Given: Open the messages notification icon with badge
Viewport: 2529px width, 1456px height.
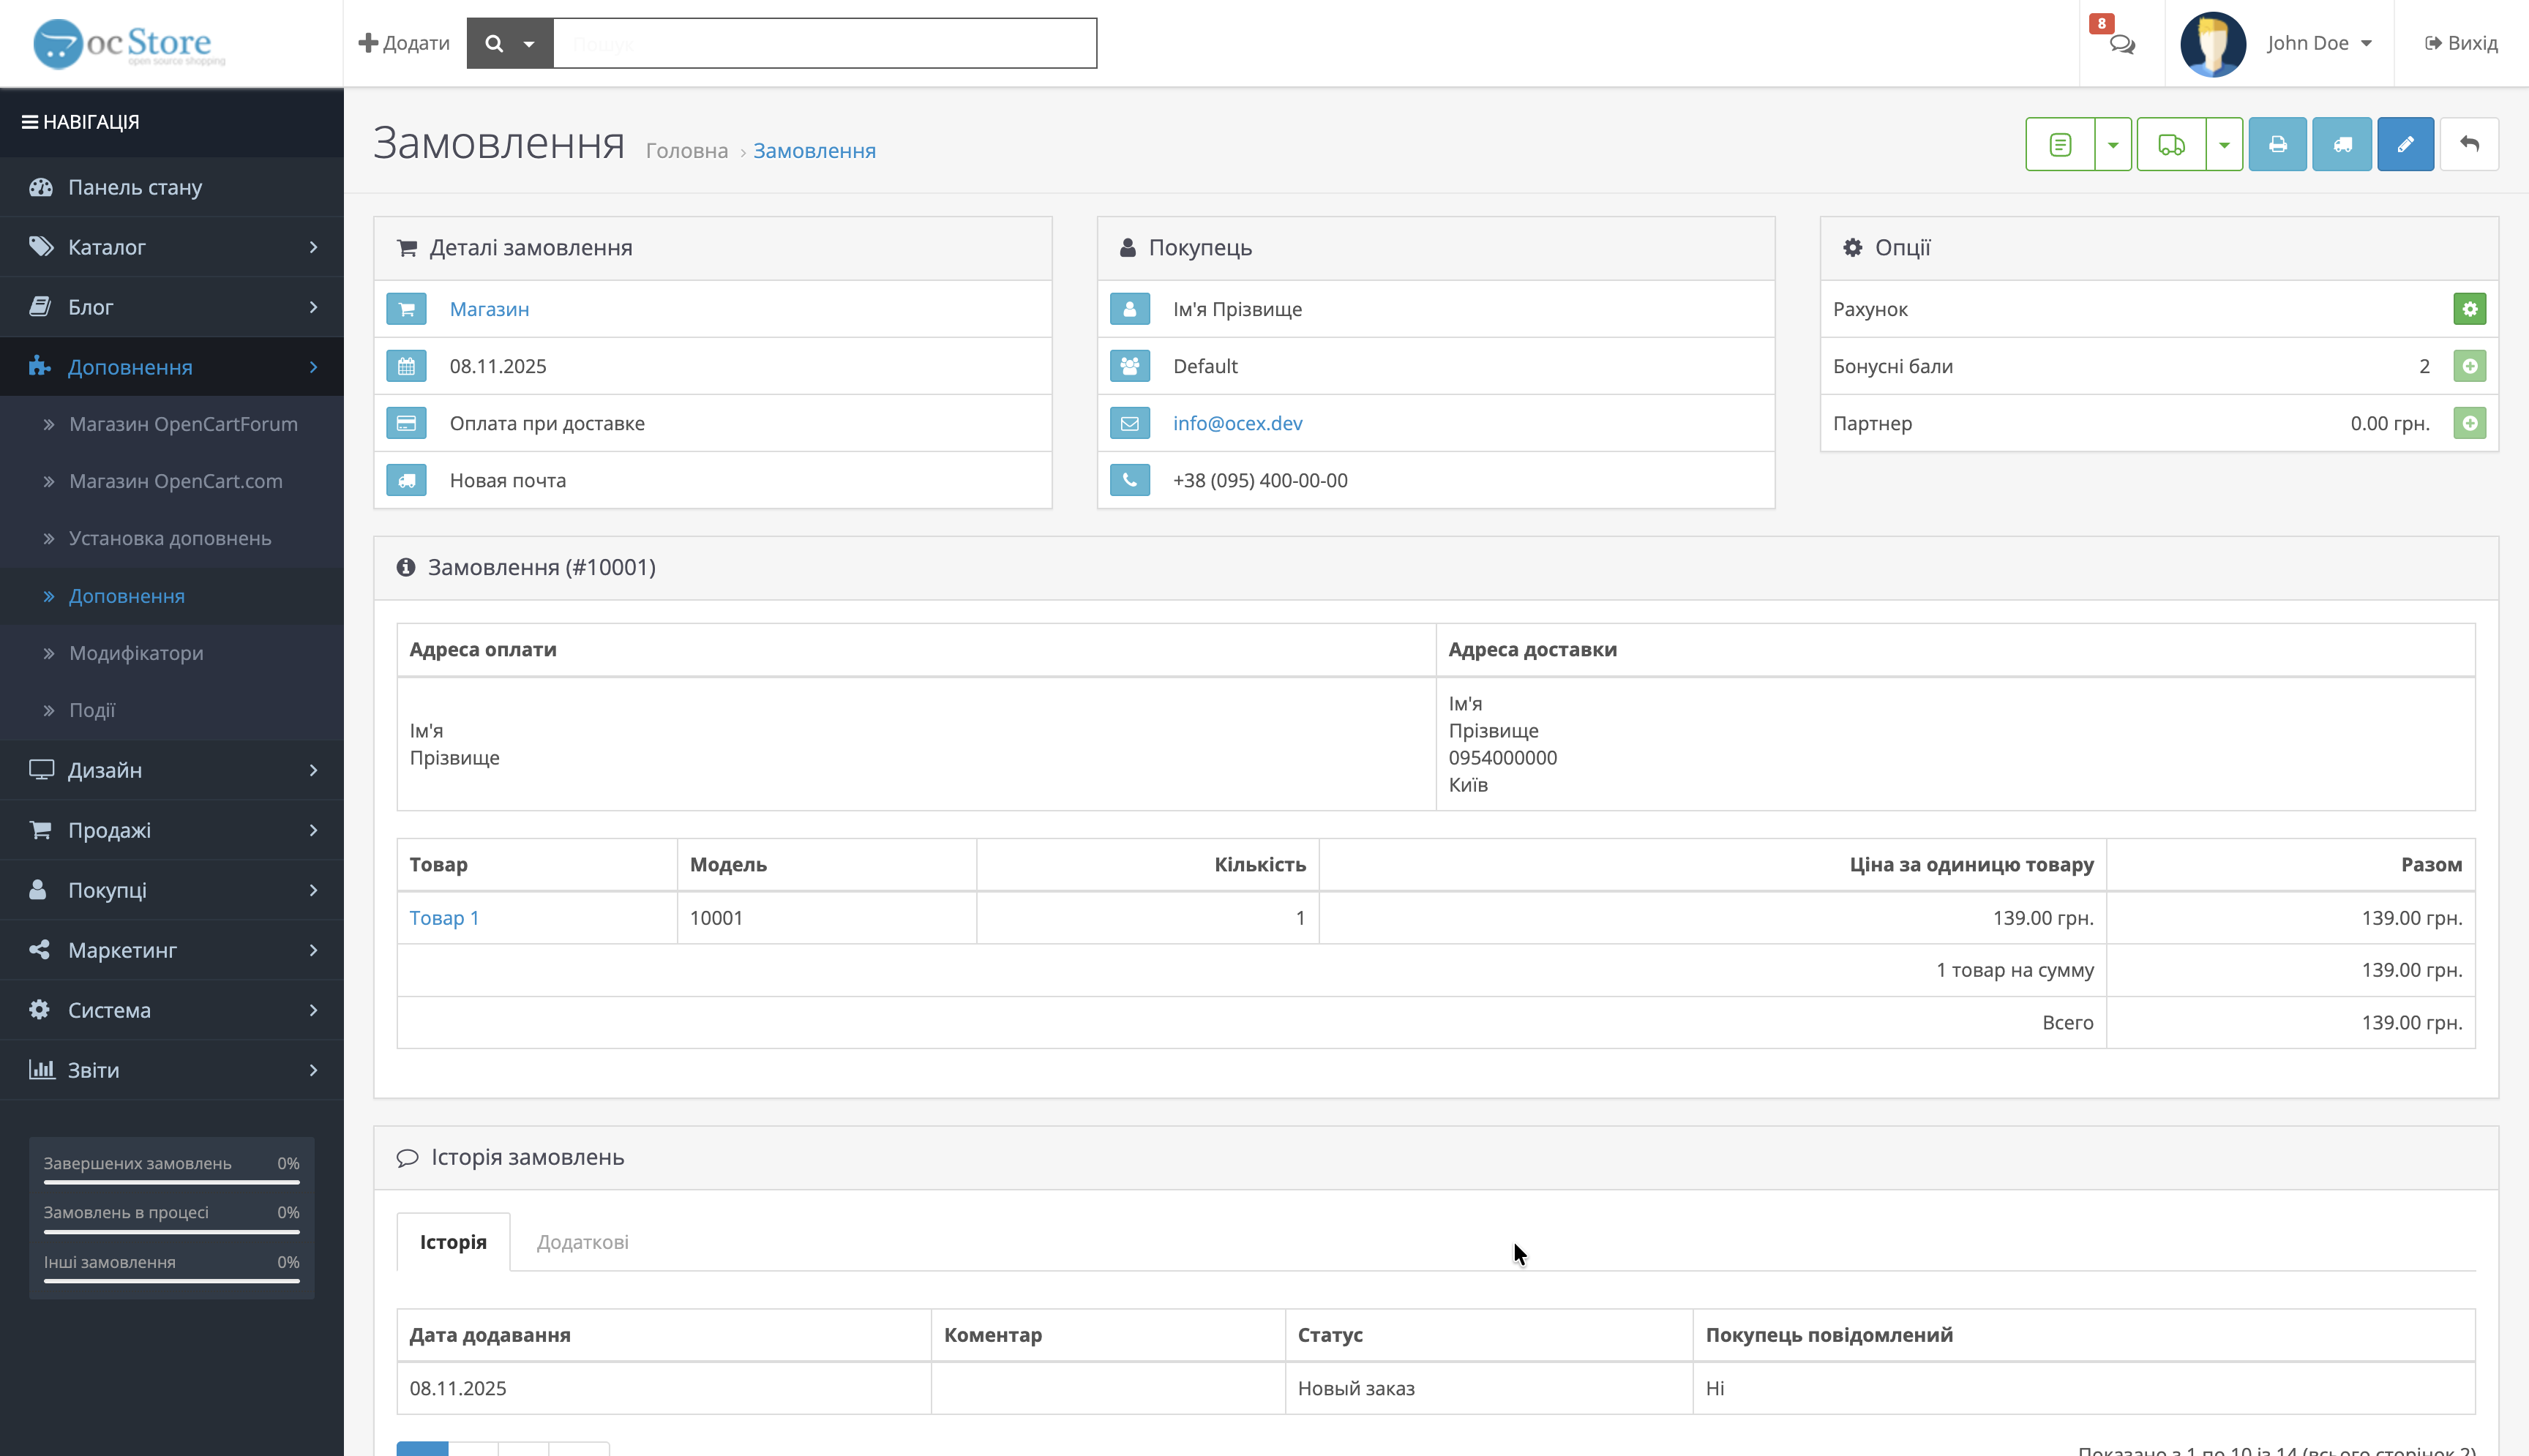Looking at the screenshot, I should click(x=2121, y=44).
